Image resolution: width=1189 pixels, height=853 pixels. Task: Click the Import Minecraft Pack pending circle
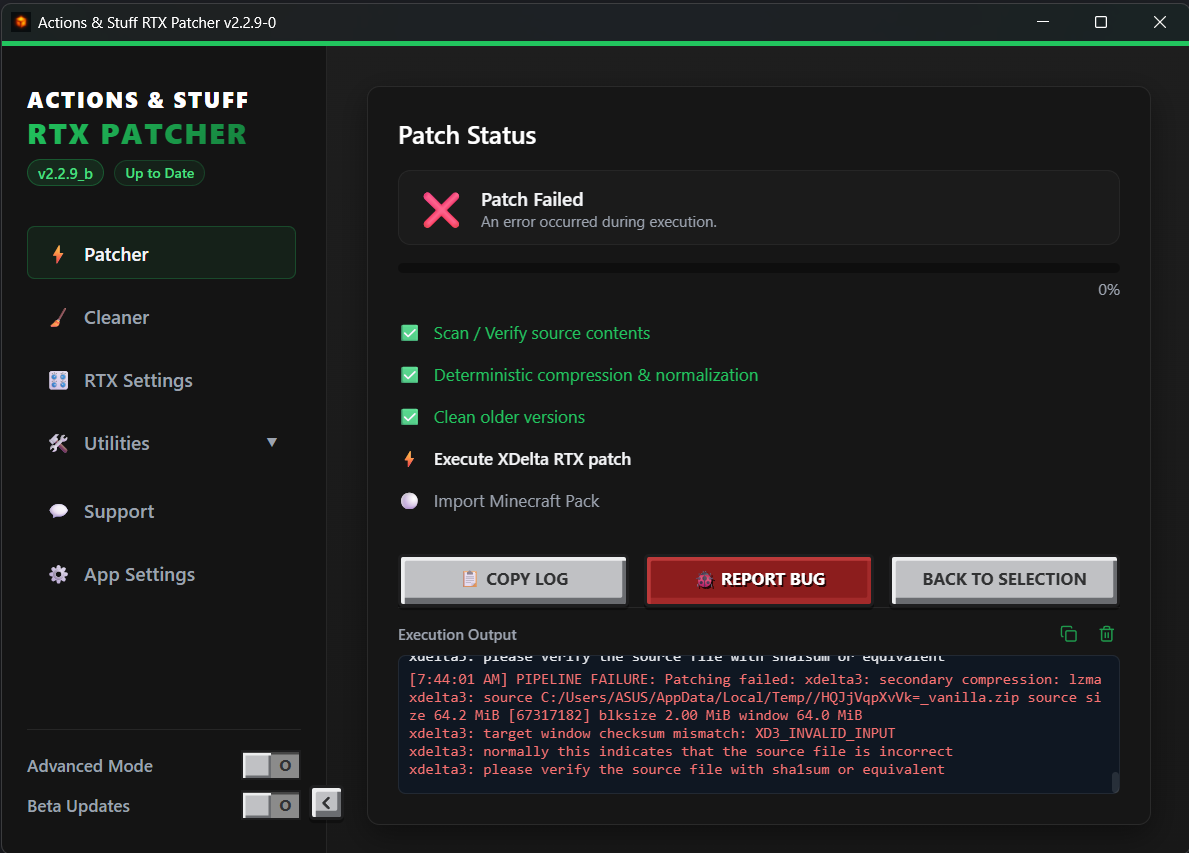(x=409, y=500)
